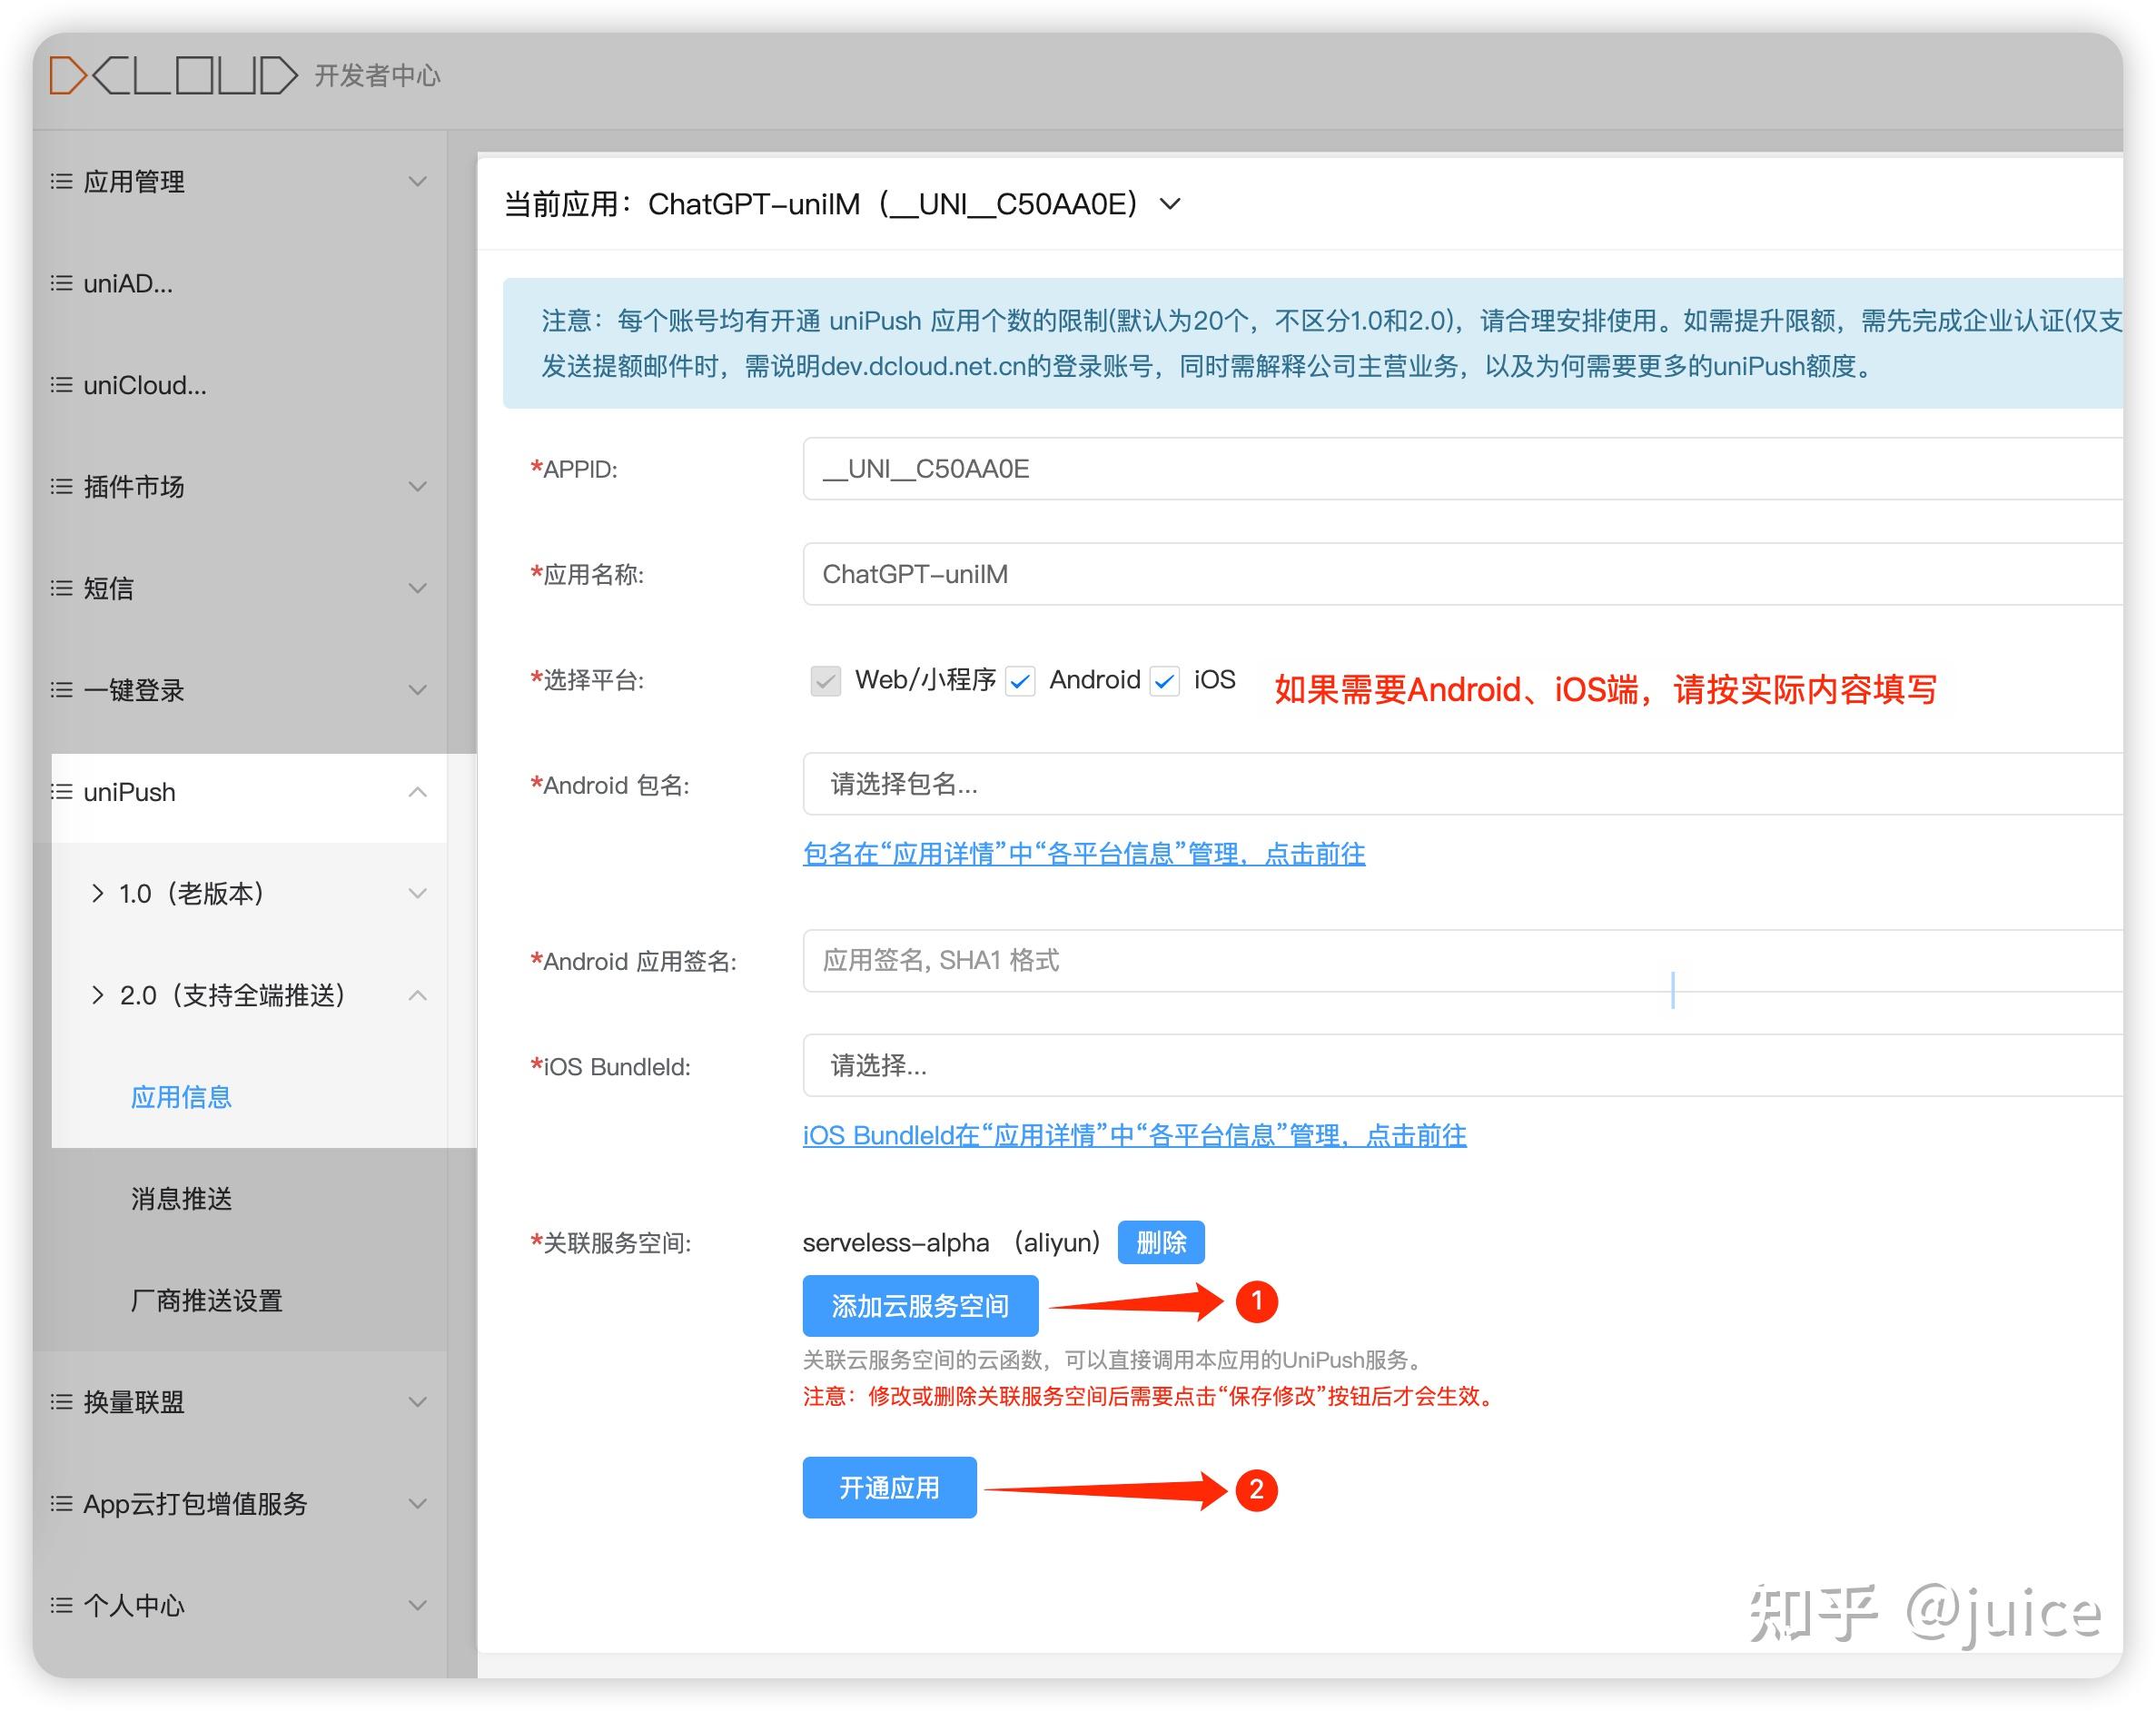
Task: Click the list icon beside uniPush
Action: pos(62,792)
